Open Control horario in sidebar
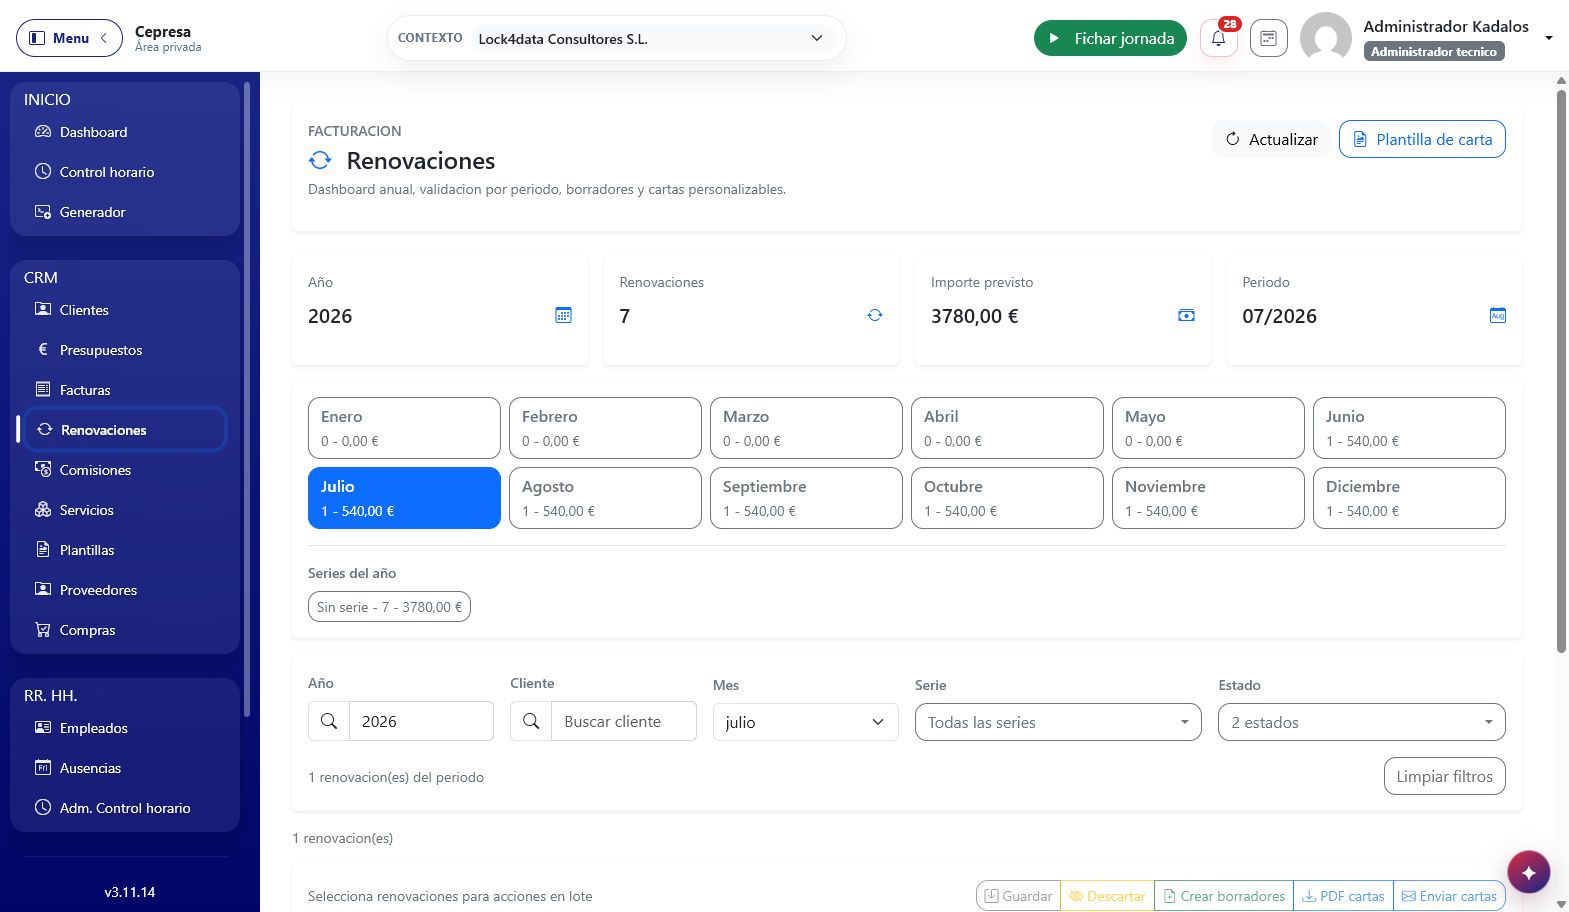The height and width of the screenshot is (912, 1569). point(124,172)
